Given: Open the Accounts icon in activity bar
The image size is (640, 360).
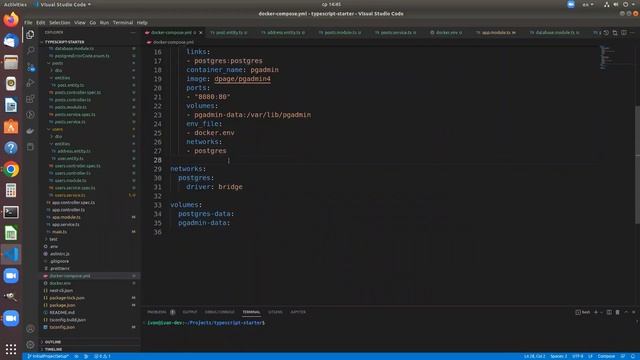Looking at the screenshot, I should [30, 329].
